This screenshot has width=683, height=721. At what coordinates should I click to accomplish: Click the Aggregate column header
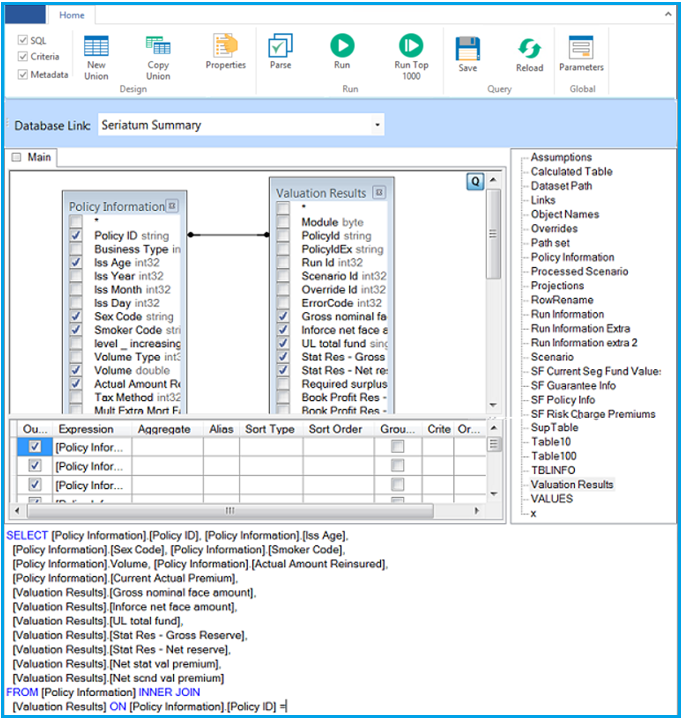164,429
